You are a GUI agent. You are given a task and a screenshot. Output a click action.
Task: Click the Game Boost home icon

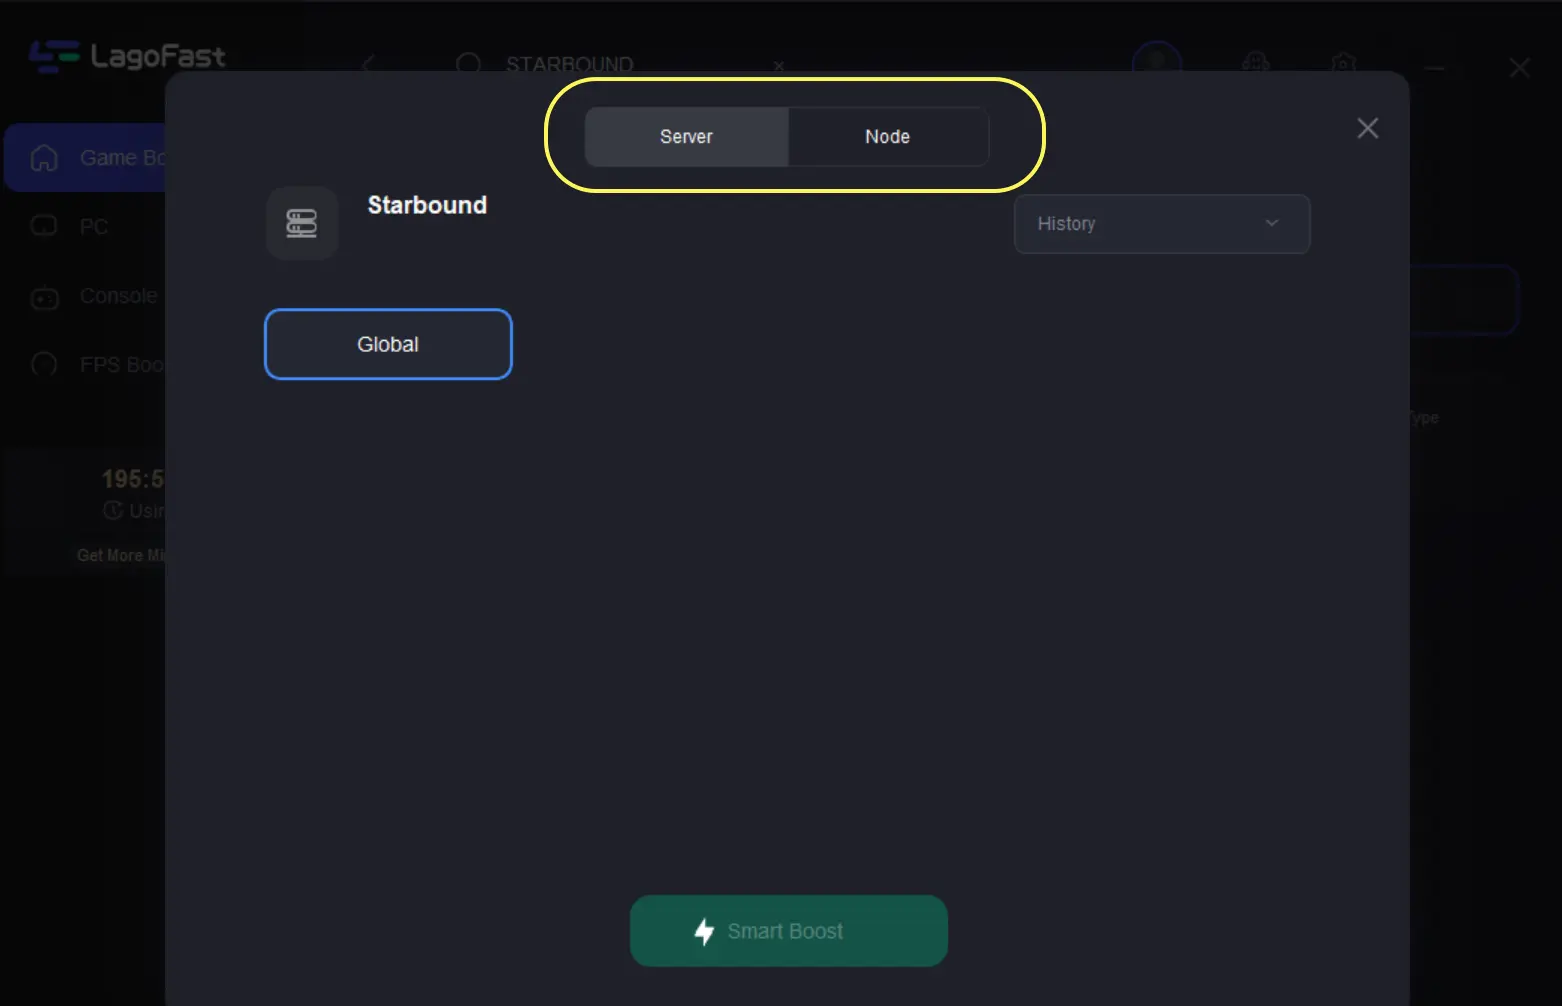(x=44, y=158)
